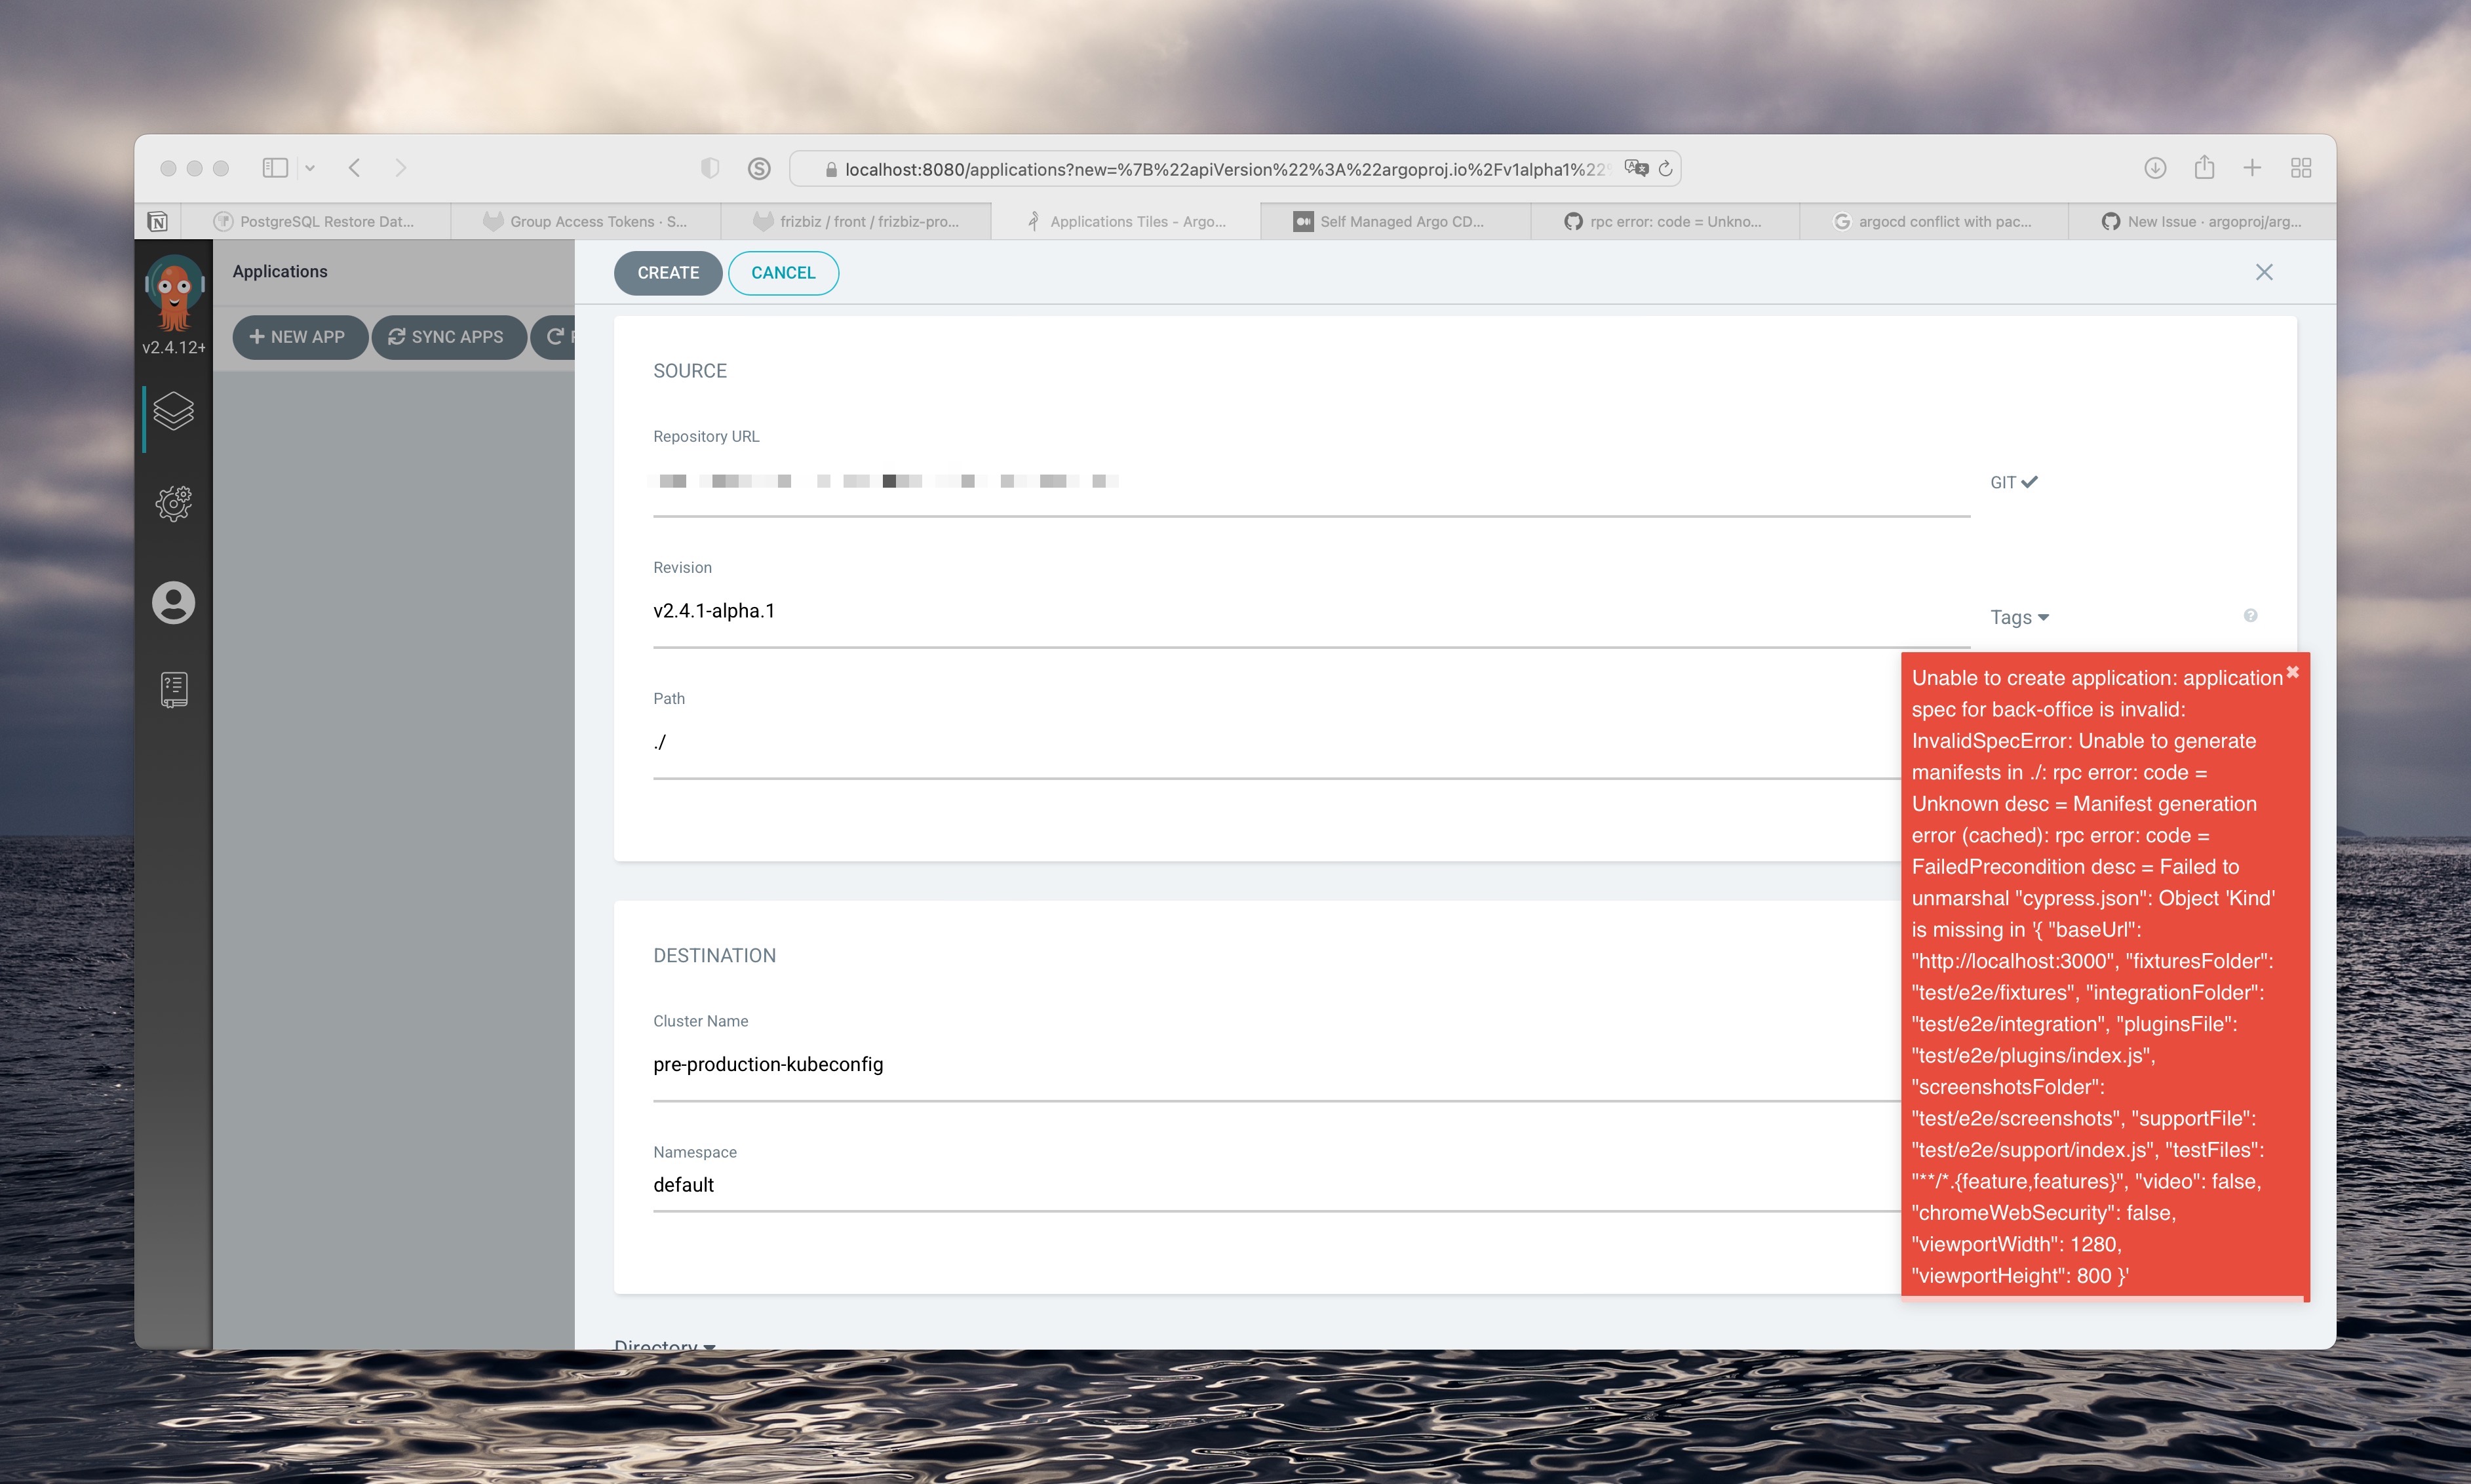Click the Argo CD octopus logo
This screenshot has width=2471, height=1484.
174,291
